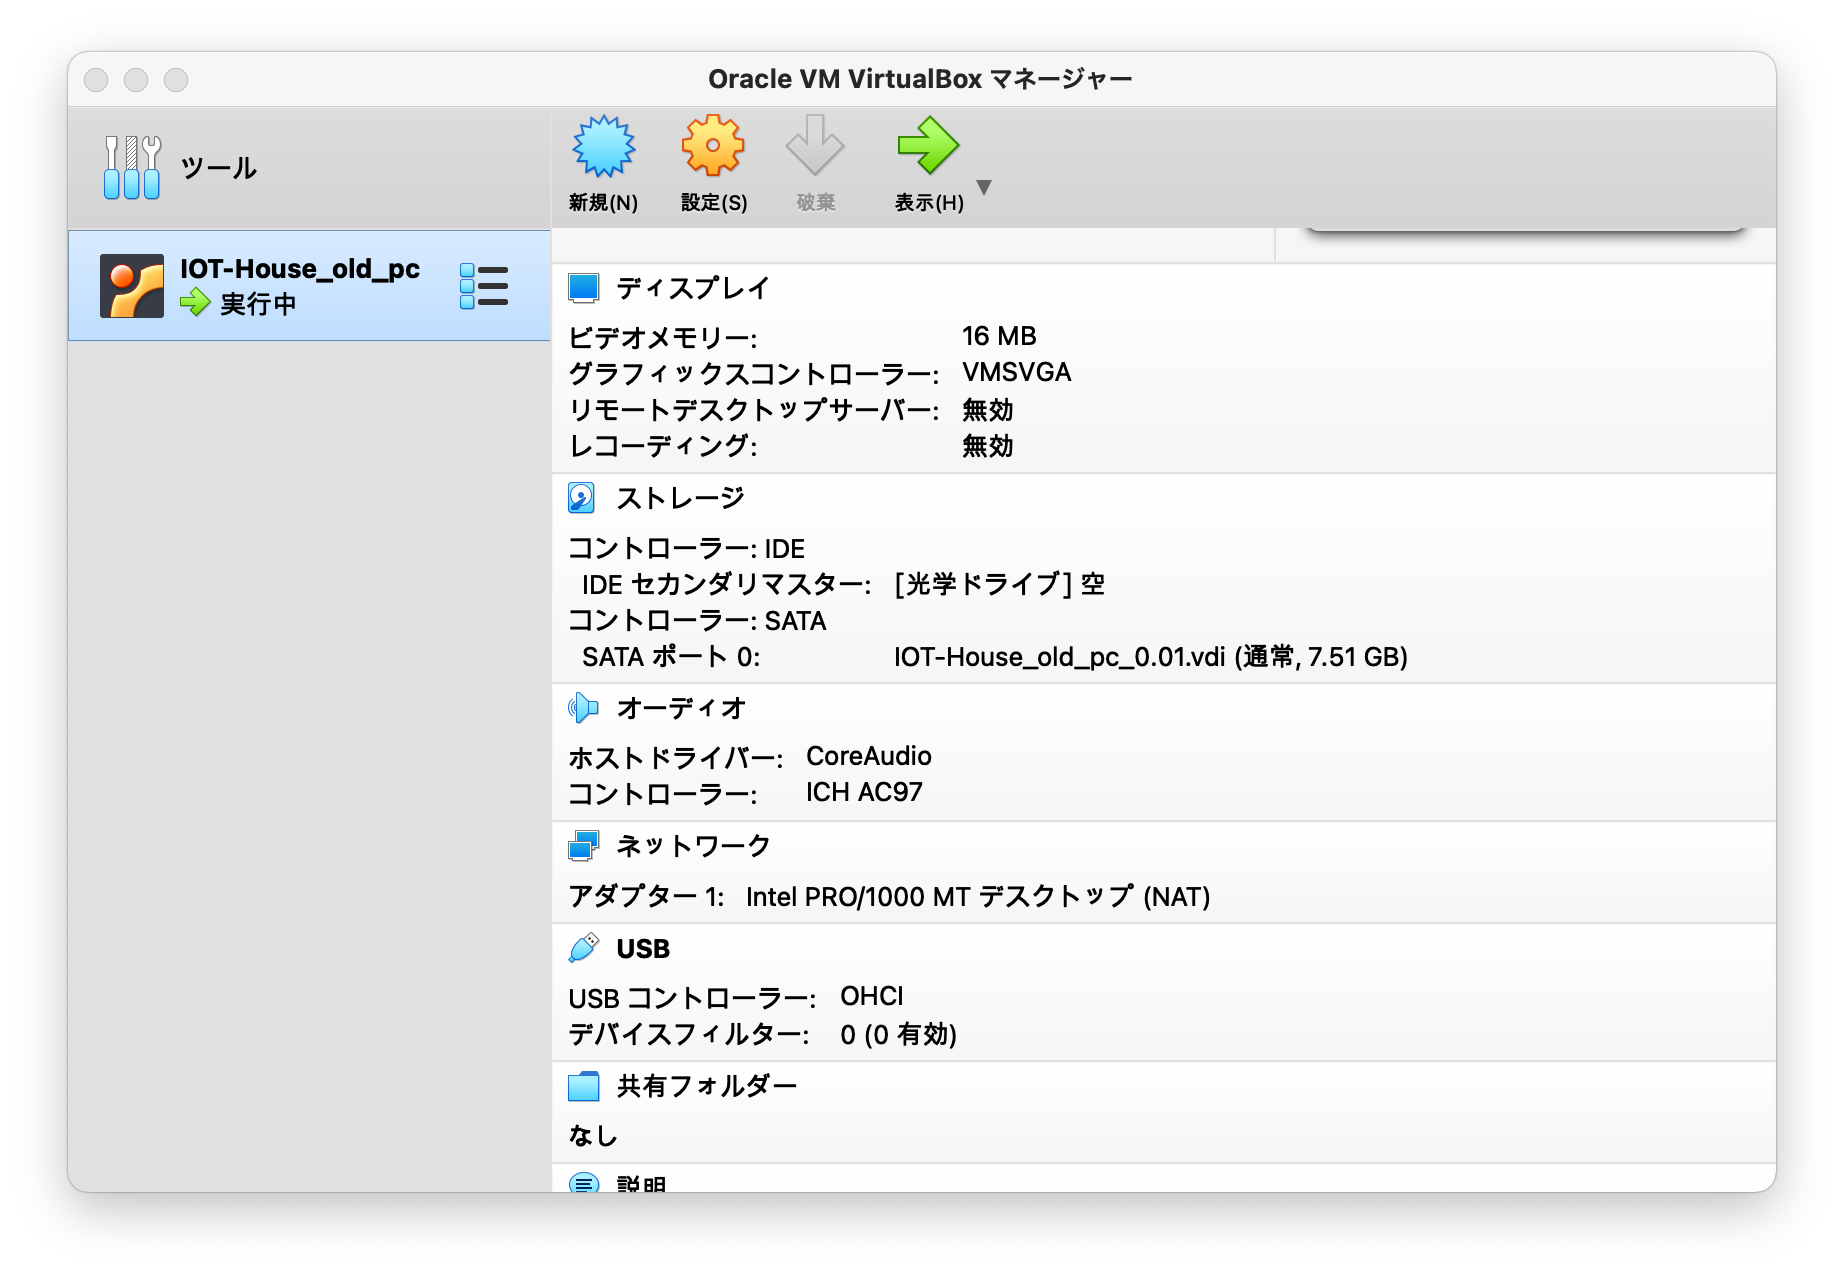Click the window zoom button
Screen dimensions: 1844x1276
click(x=176, y=80)
